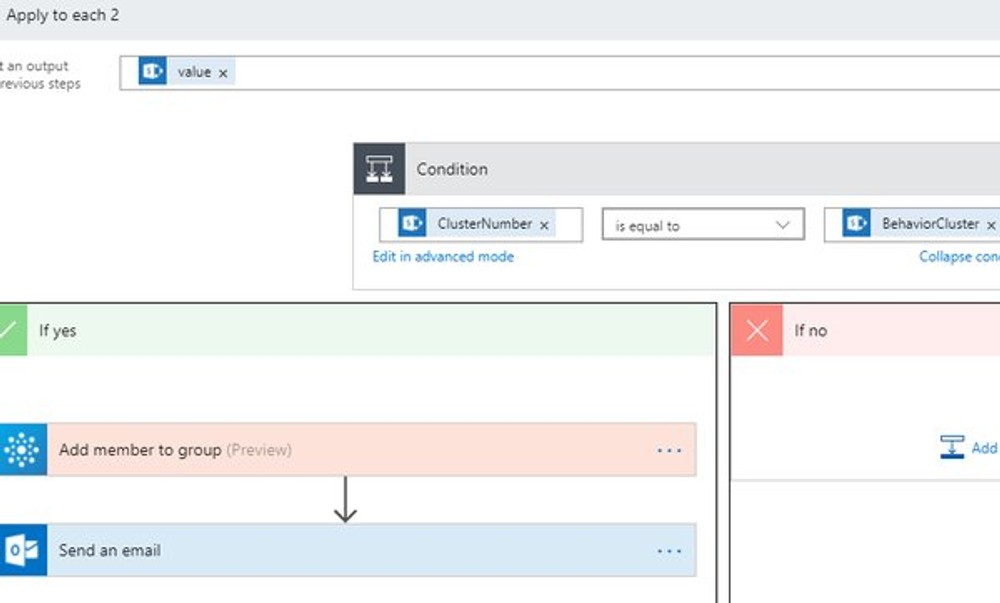This screenshot has height=603, width=1000.
Task: Select the Condition funnel icon
Action: (x=378, y=168)
